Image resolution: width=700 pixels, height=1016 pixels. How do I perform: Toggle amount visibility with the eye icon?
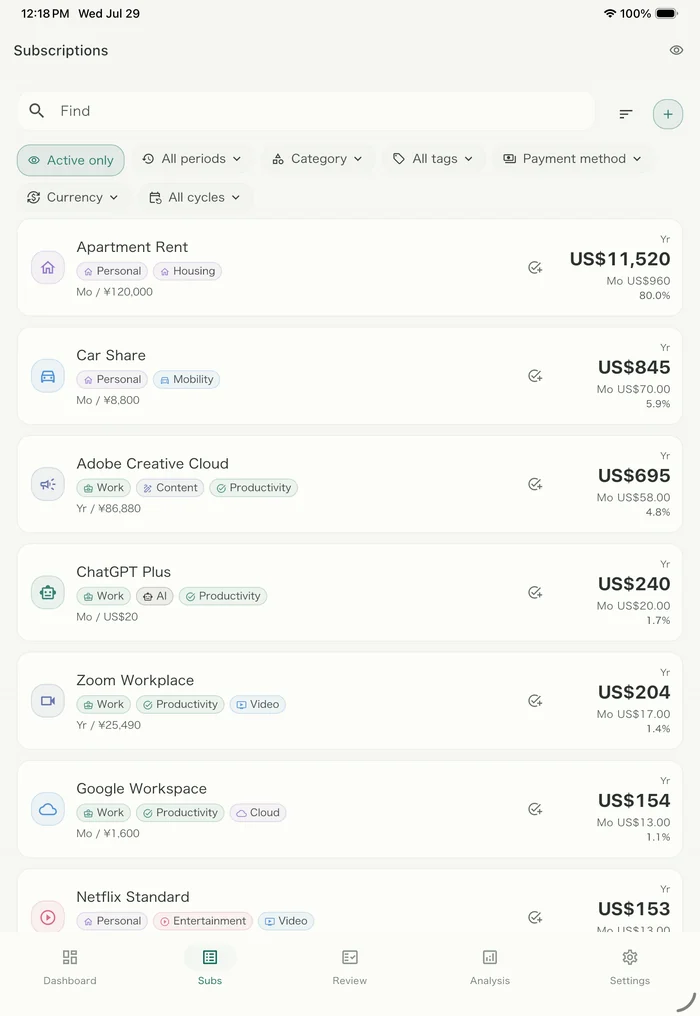click(676, 50)
